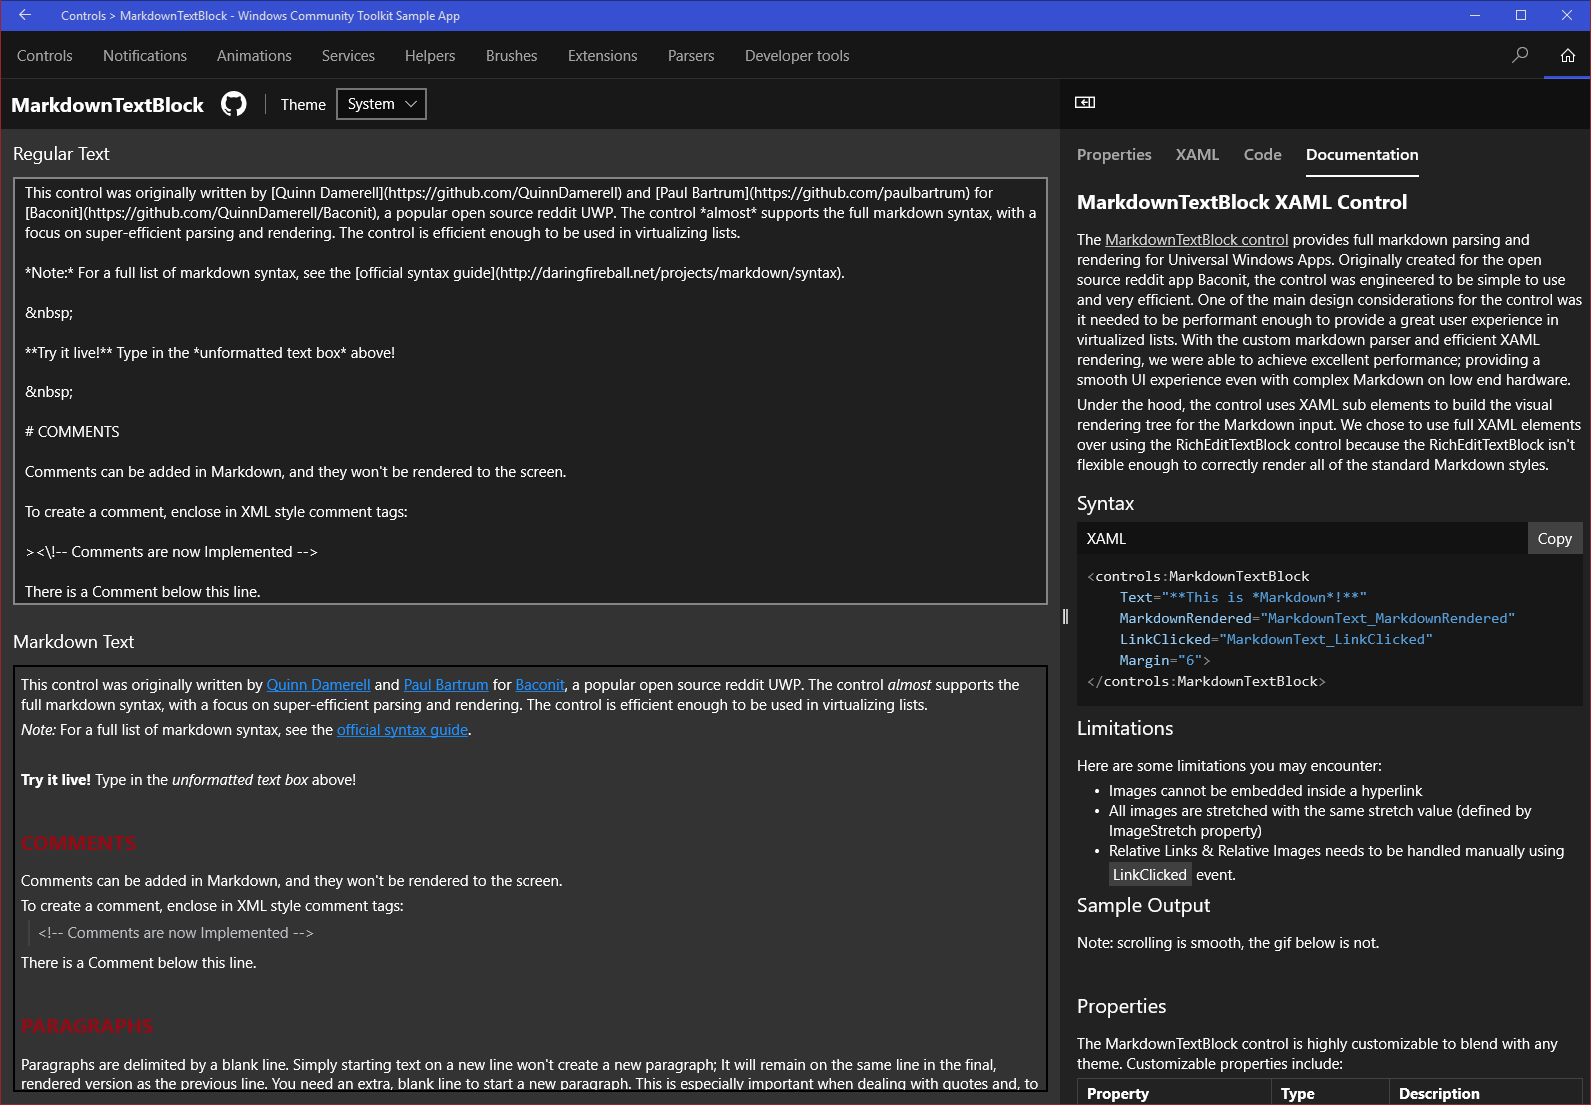Open the Services menu

[x=348, y=56]
